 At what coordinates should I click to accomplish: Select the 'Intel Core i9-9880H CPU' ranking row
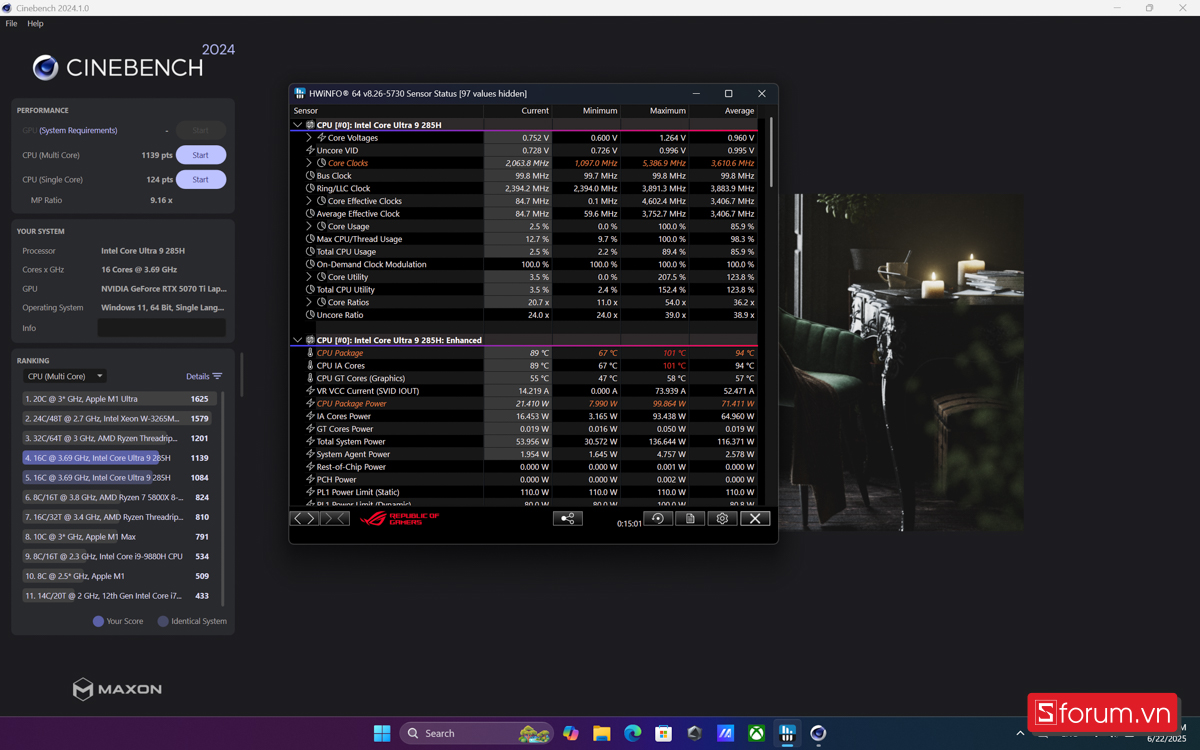point(119,556)
